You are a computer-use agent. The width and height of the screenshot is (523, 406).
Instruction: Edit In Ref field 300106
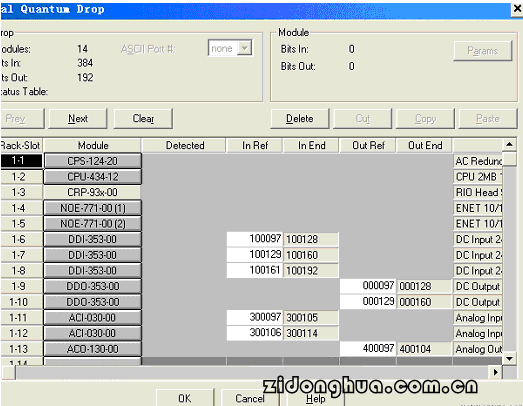click(x=255, y=333)
